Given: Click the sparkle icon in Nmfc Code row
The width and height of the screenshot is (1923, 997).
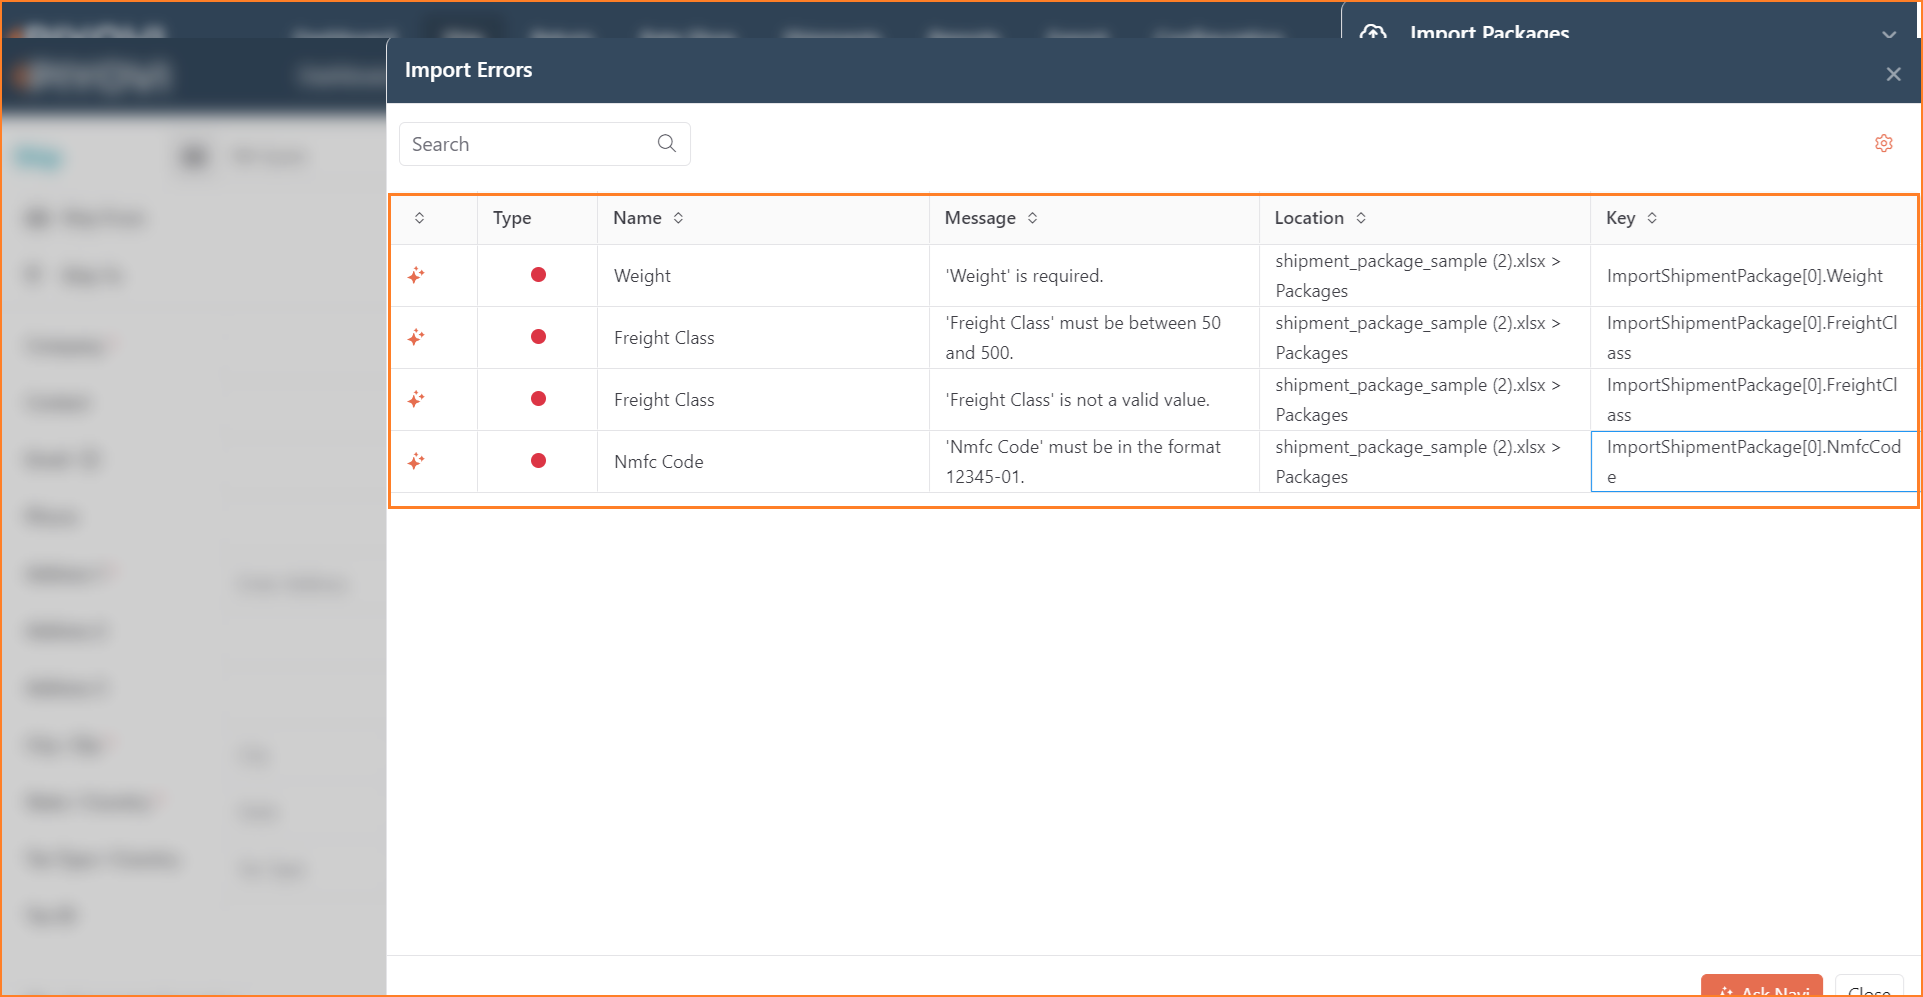Looking at the screenshot, I should [416, 461].
